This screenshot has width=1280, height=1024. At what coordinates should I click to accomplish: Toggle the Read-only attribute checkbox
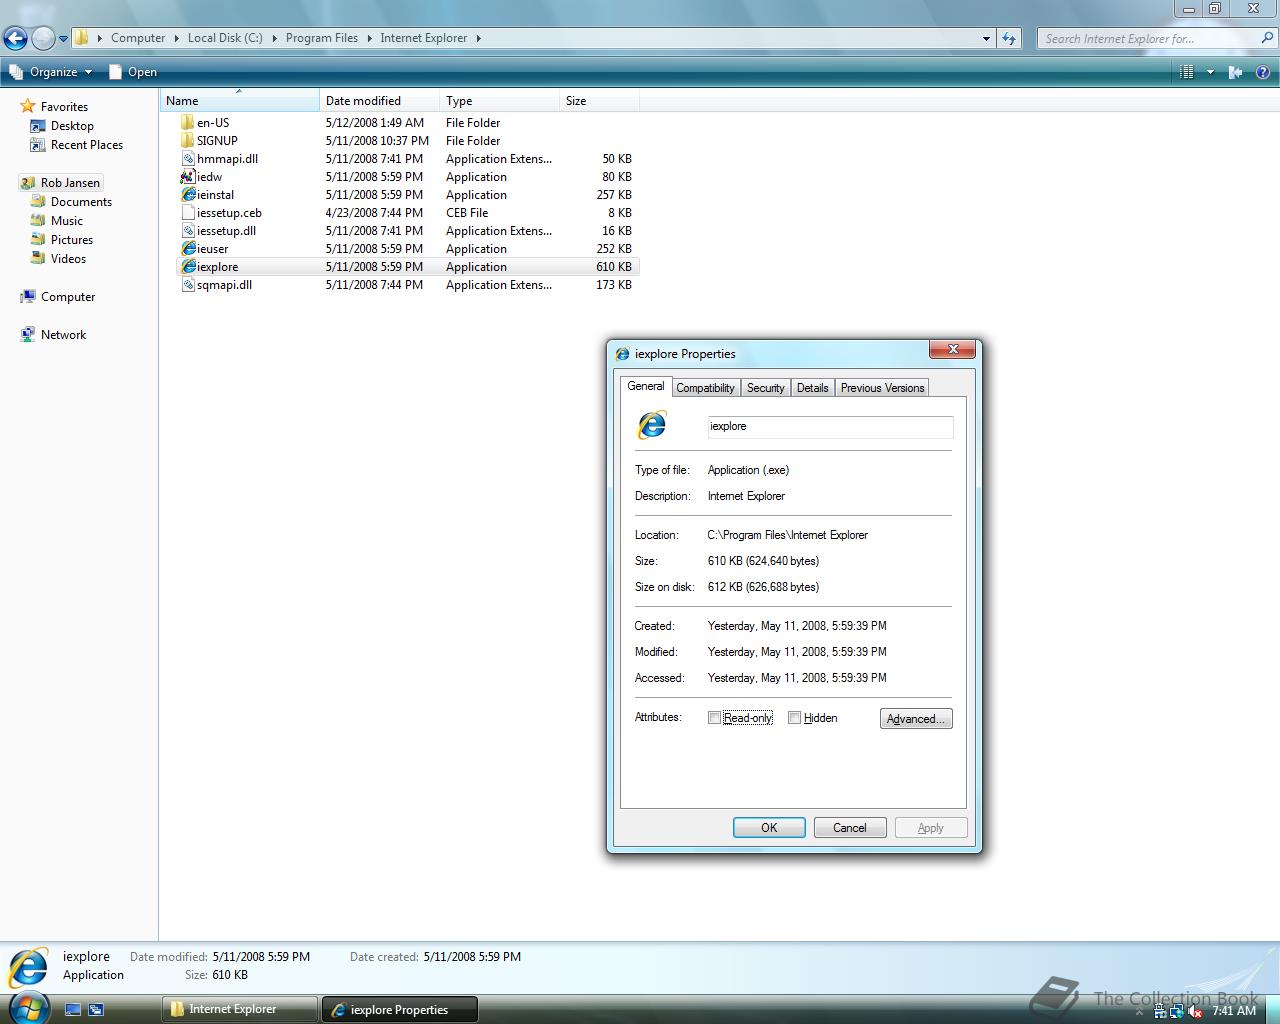click(x=714, y=718)
